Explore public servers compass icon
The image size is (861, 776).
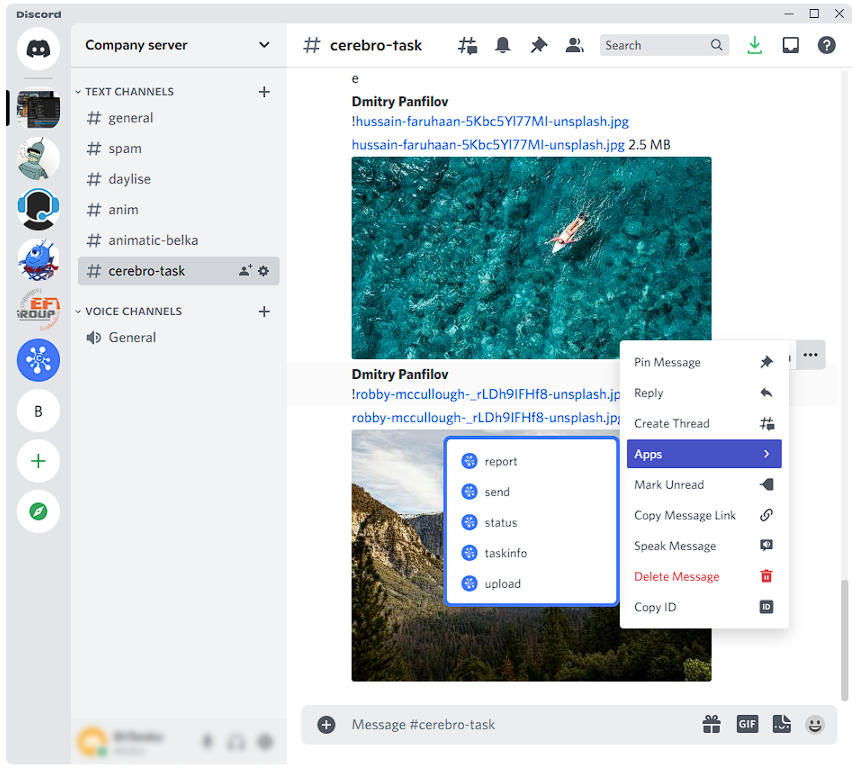pyautogui.click(x=38, y=512)
